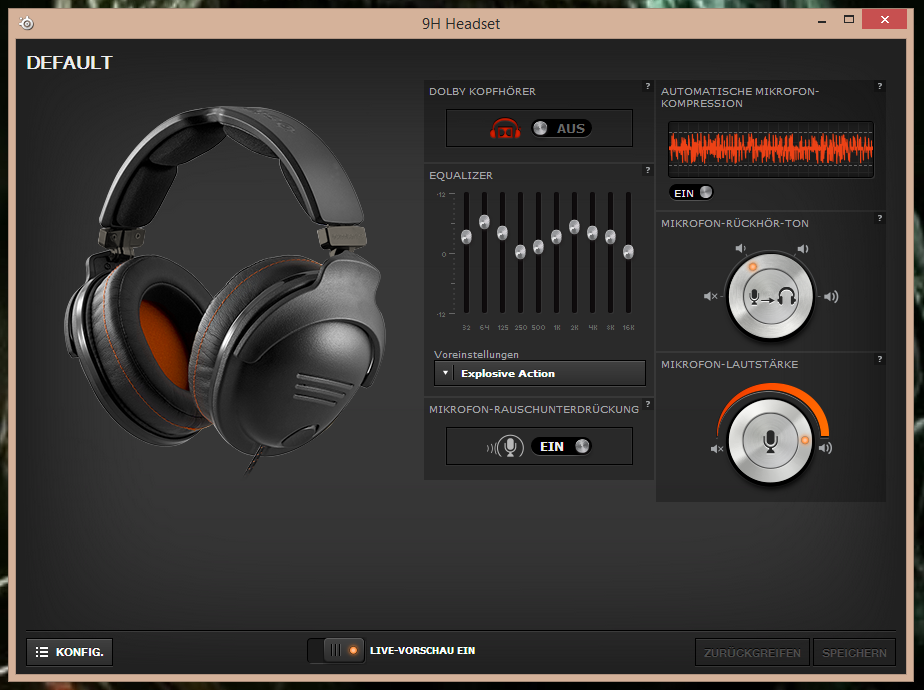
Task: Click the 1K equalizer slider
Action: [x=556, y=237]
